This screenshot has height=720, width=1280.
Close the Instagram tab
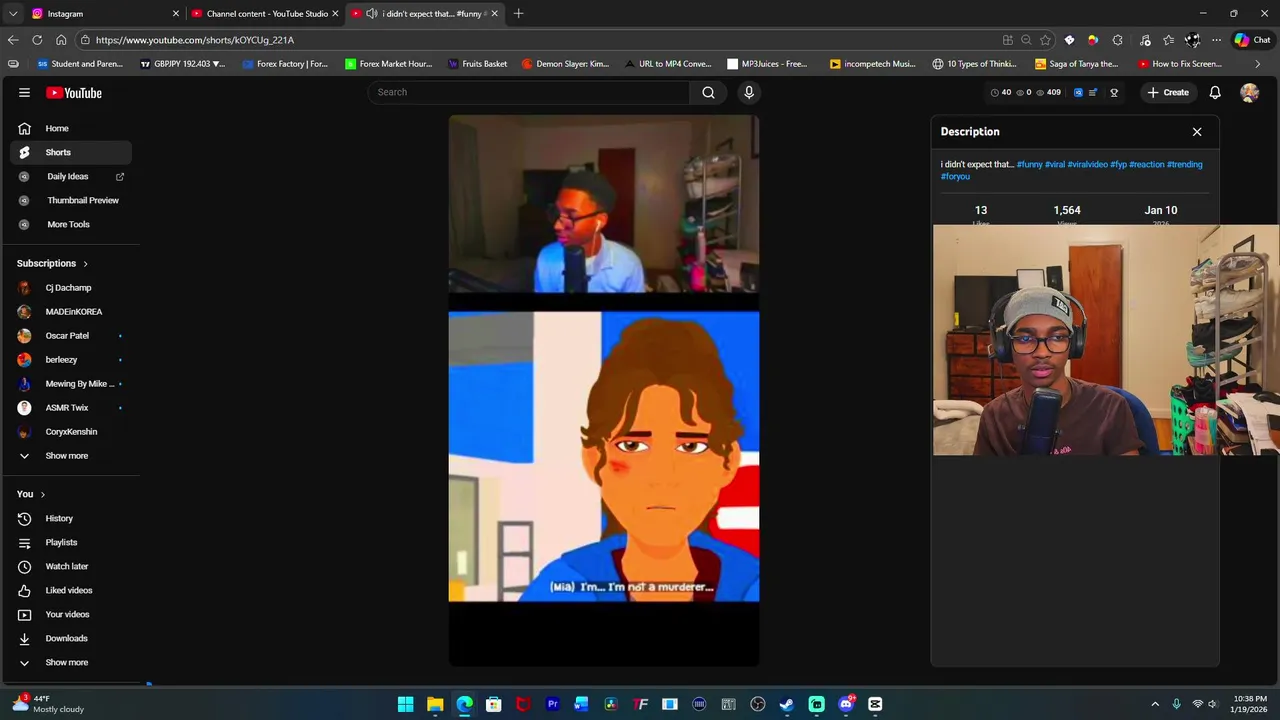(176, 13)
